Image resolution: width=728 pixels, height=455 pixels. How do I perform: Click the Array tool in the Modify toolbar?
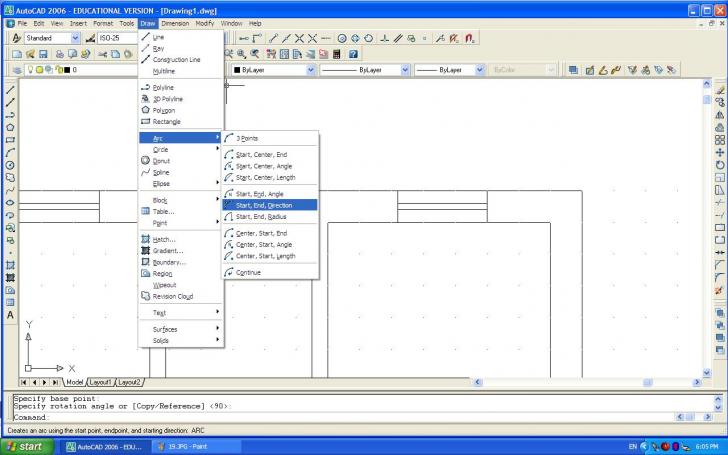pyautogui.click(x=720, y=140)
